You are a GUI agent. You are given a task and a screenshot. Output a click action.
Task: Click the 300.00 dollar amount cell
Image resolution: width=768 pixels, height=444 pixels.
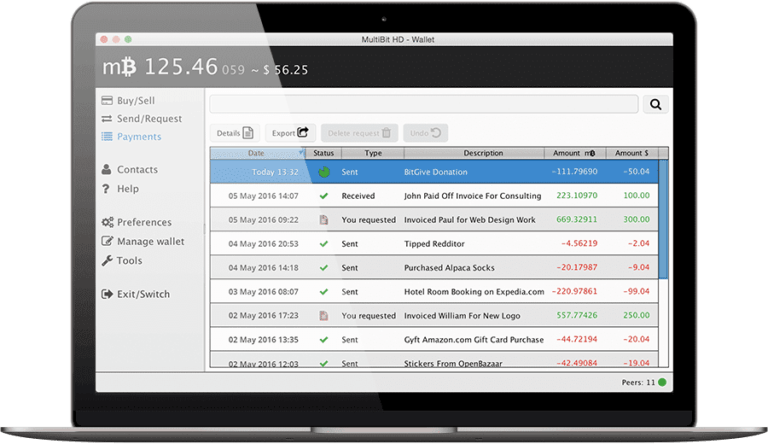coord(636,220)
